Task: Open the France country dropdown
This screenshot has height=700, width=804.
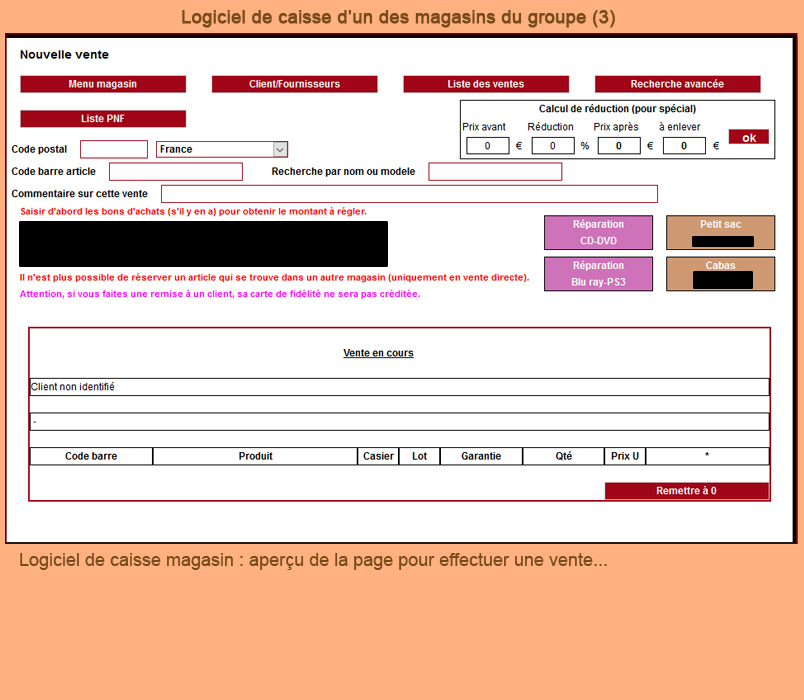Action: click(x=222, y=149)
